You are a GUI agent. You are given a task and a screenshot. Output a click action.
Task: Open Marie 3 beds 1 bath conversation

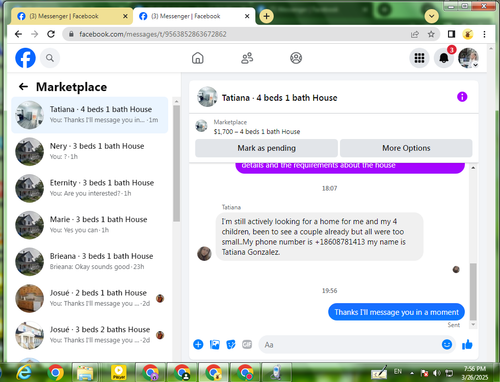coord(90,225)
